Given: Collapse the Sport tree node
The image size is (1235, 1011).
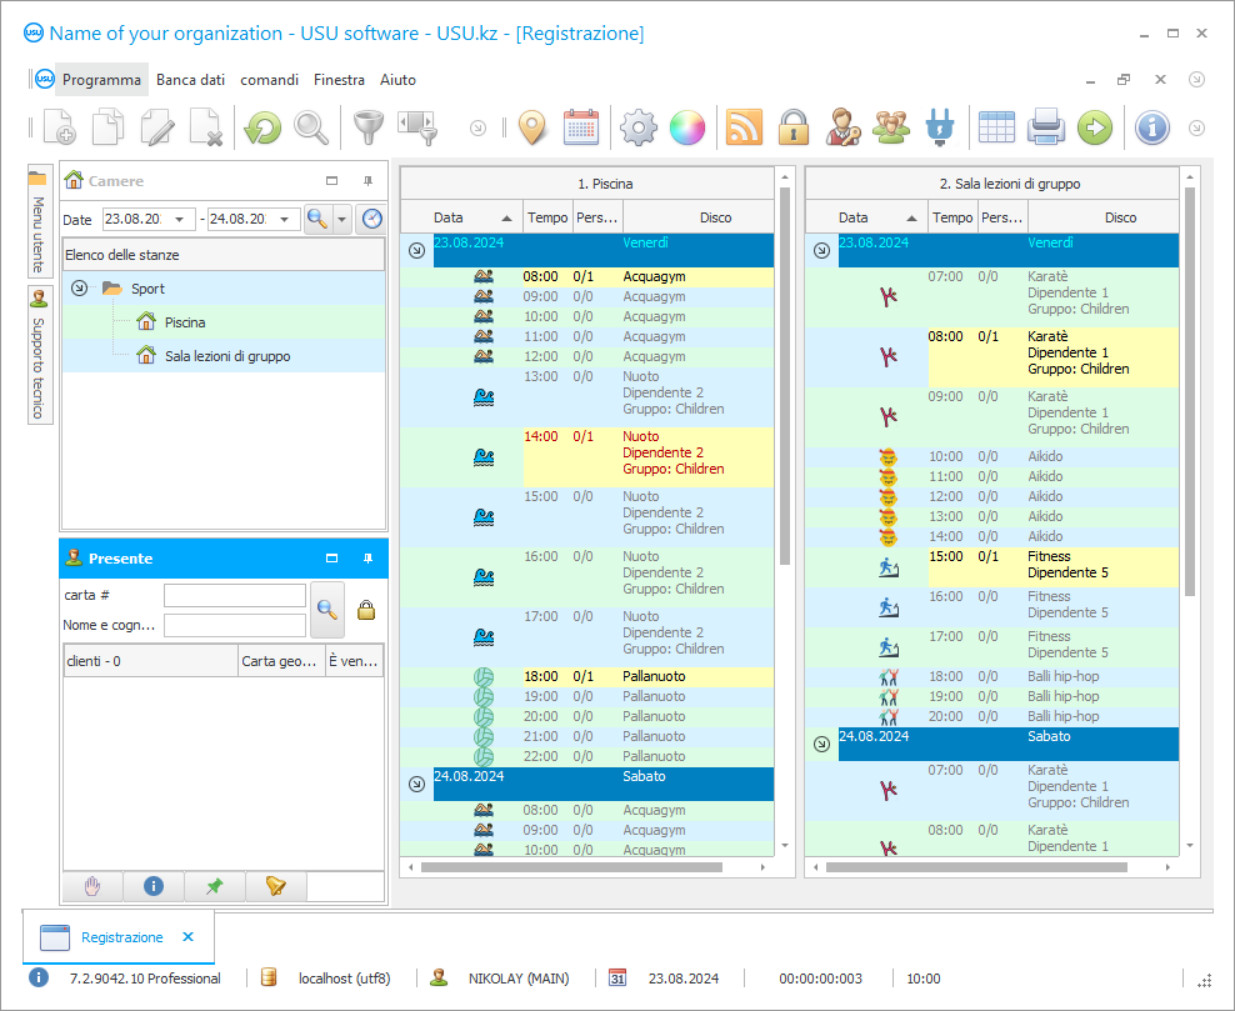Looking at the screenshot, I should click(x=79, y=288).
